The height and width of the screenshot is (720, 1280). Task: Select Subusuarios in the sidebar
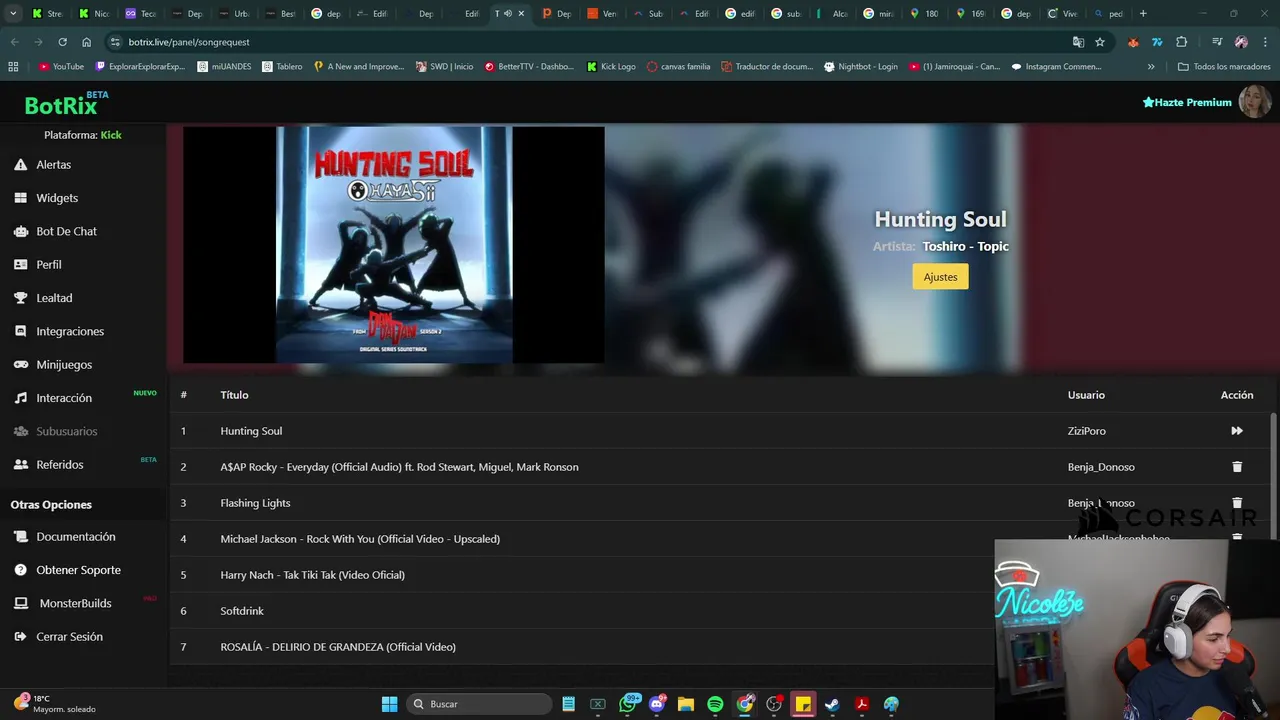click(67, 431)
